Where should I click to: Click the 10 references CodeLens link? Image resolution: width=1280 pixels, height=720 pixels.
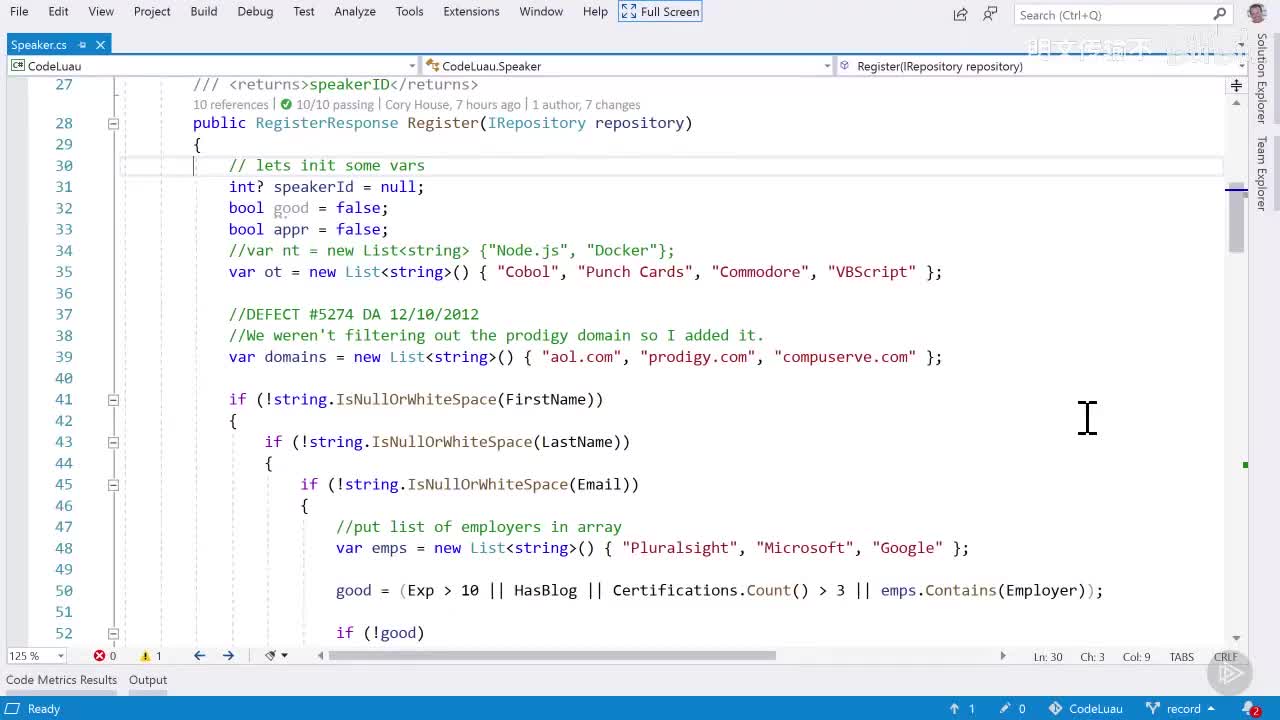[230, 104]
